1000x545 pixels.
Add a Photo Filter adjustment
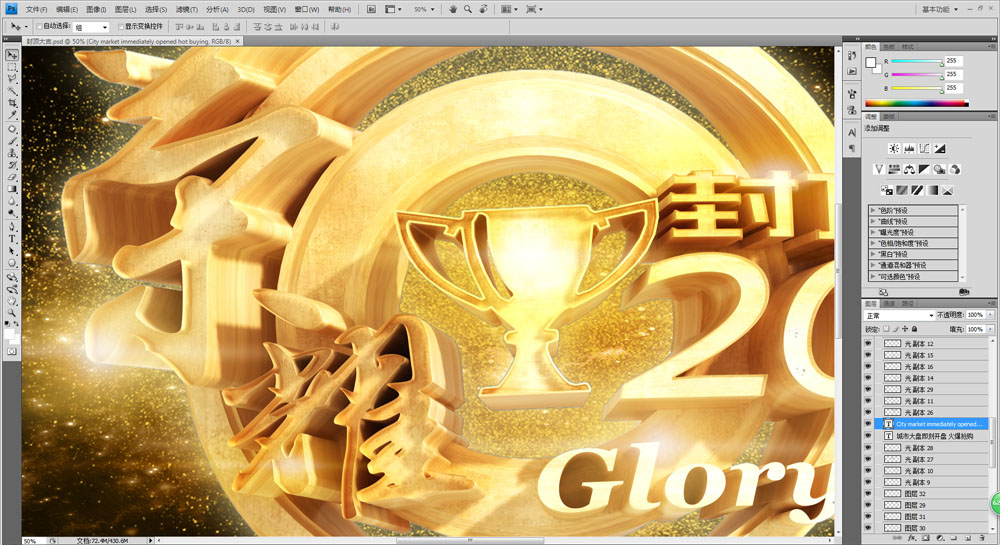[x=940, y=170]
